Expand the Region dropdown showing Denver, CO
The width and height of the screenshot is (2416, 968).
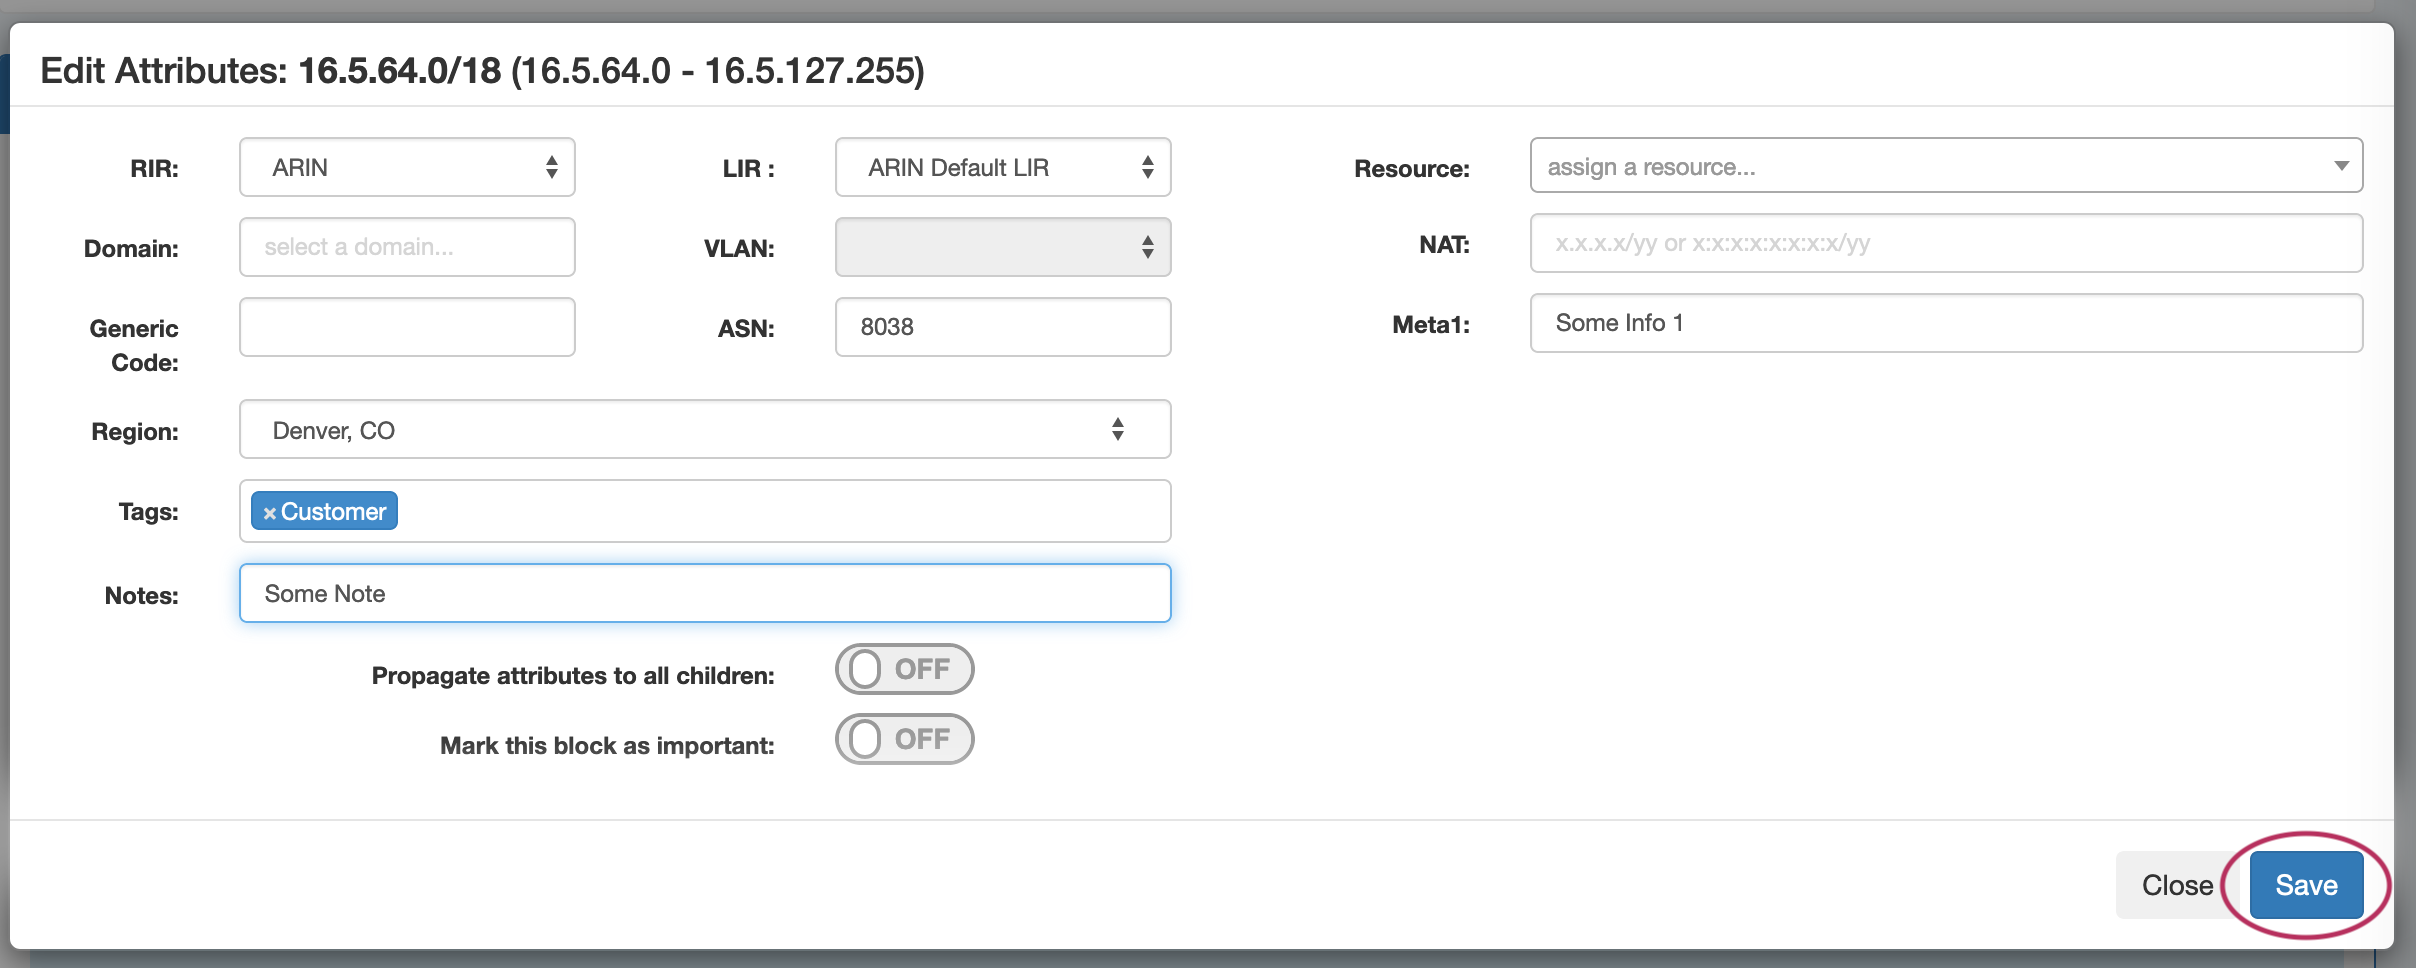coord(704,430)
